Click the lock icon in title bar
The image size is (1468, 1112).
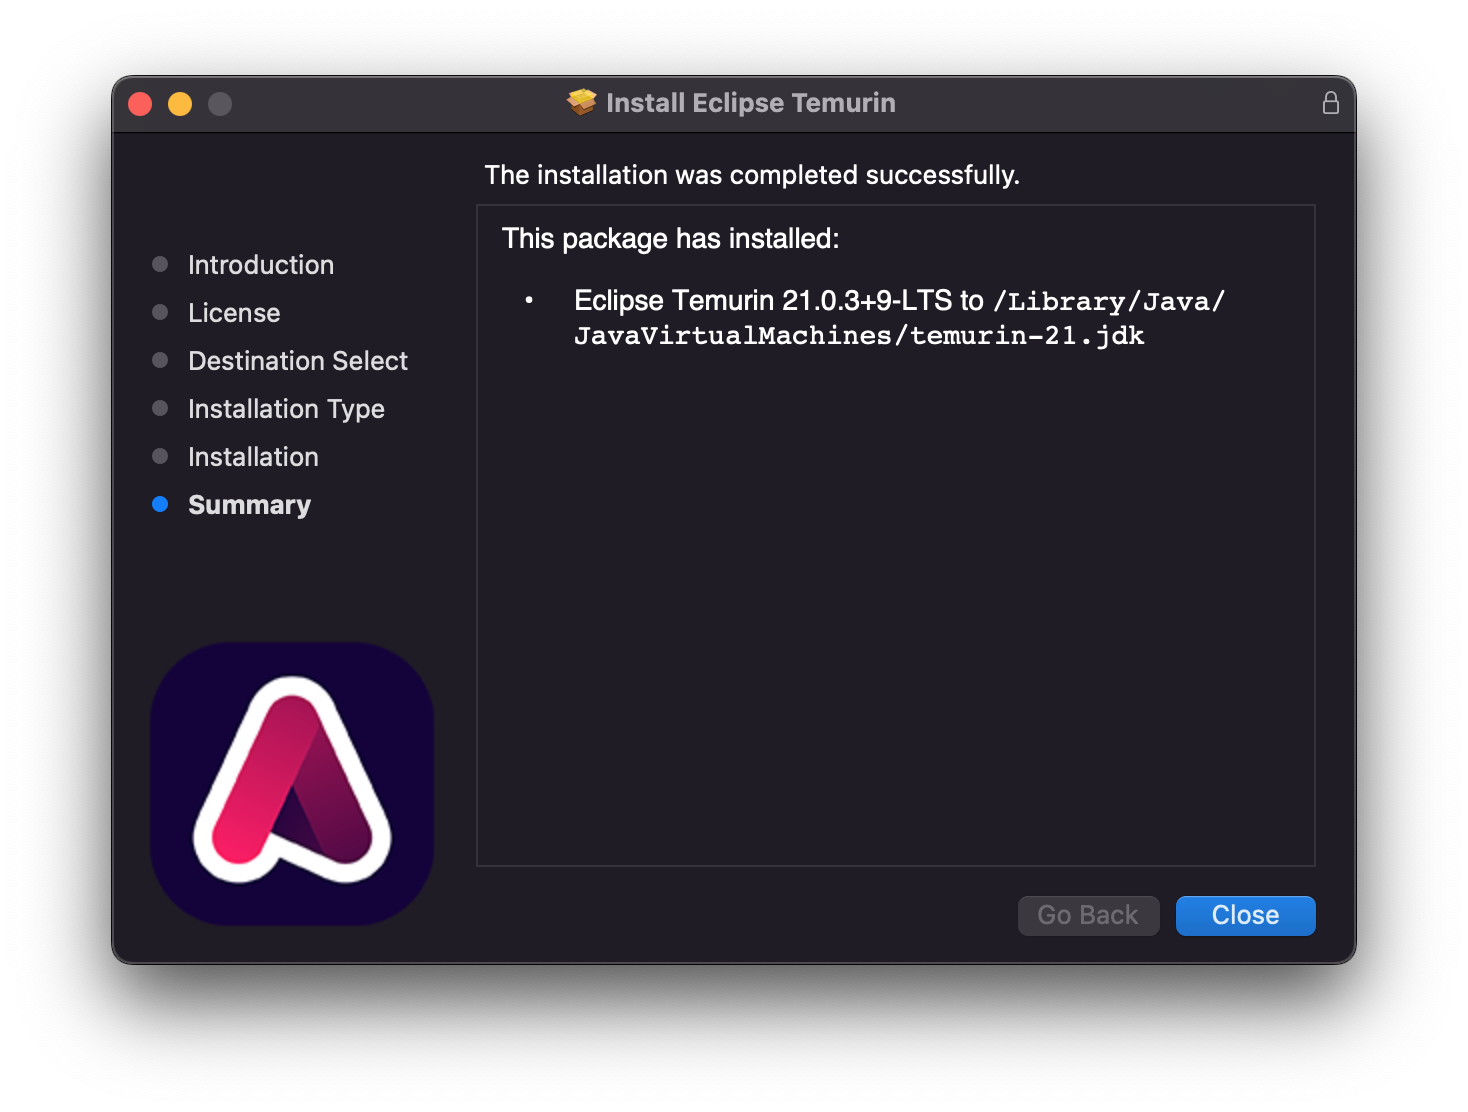coord(1330,103)
